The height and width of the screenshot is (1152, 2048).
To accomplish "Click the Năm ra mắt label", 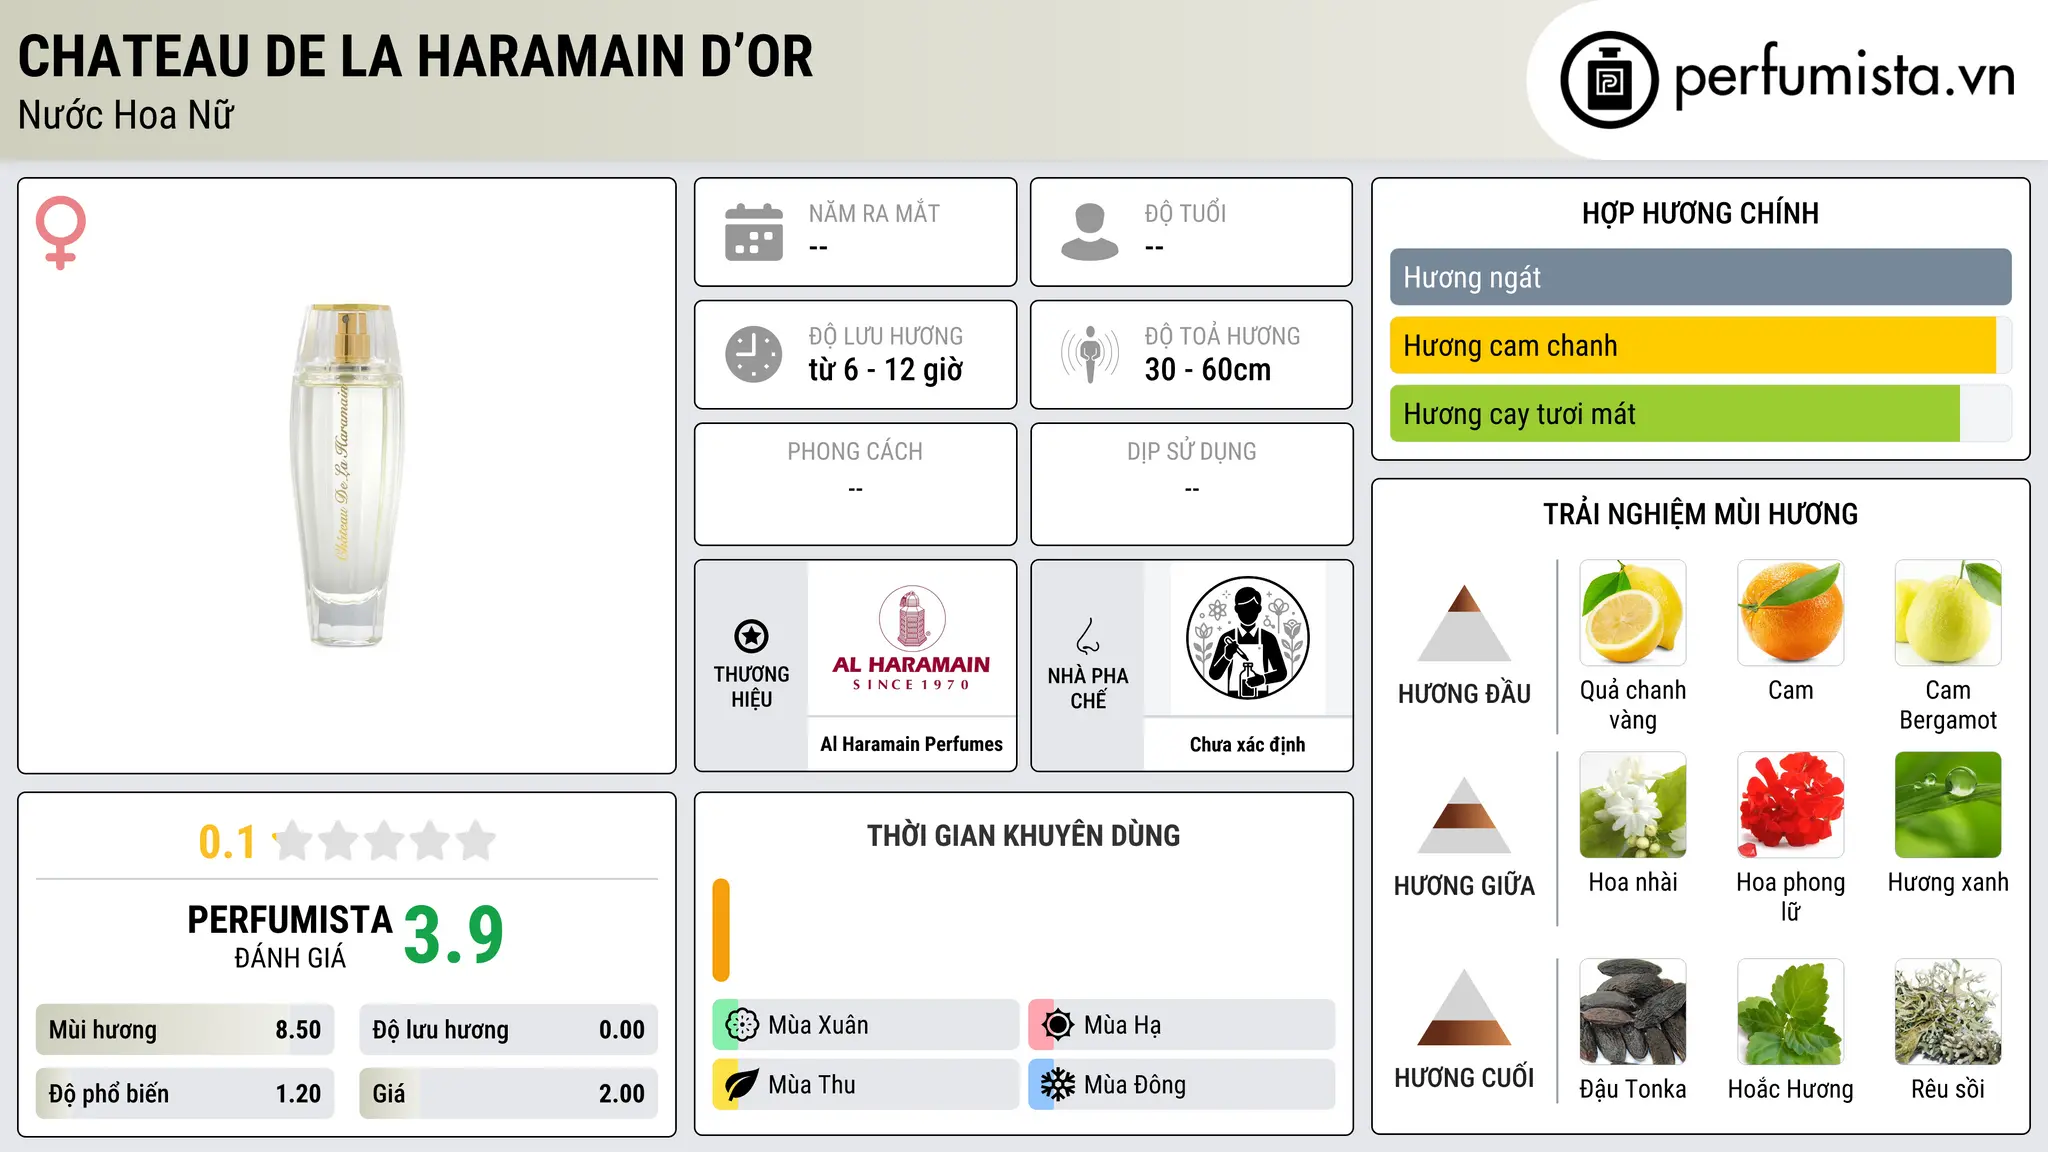I will [874, 213].
